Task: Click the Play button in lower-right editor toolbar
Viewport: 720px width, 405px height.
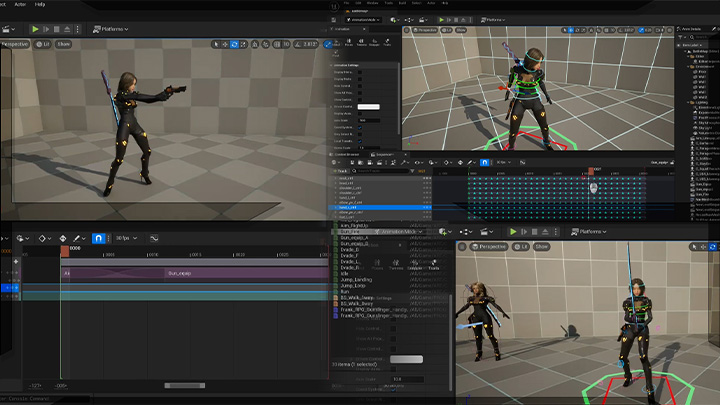Action: [513, 232]
